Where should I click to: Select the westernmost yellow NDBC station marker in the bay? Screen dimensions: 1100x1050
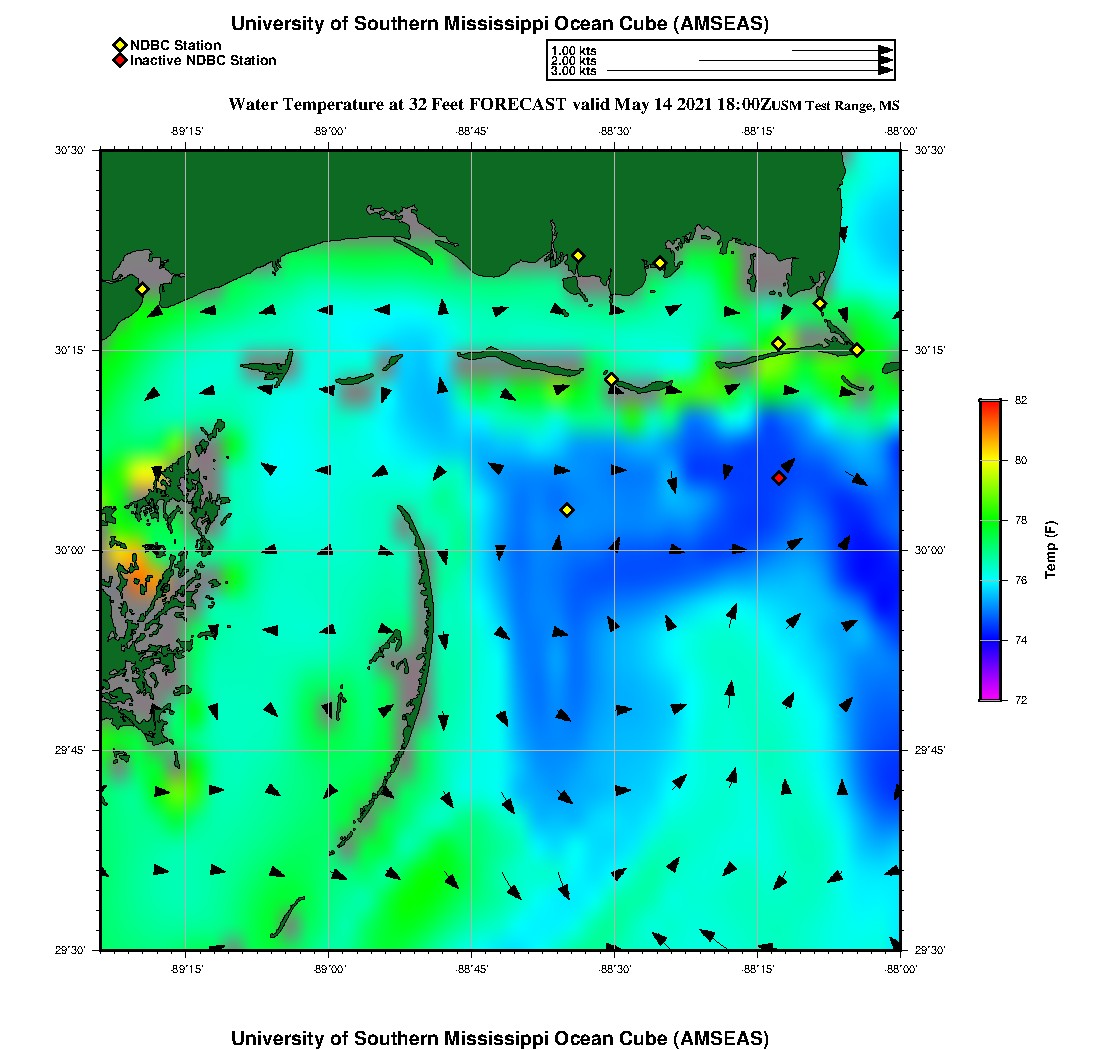(142, 289)
